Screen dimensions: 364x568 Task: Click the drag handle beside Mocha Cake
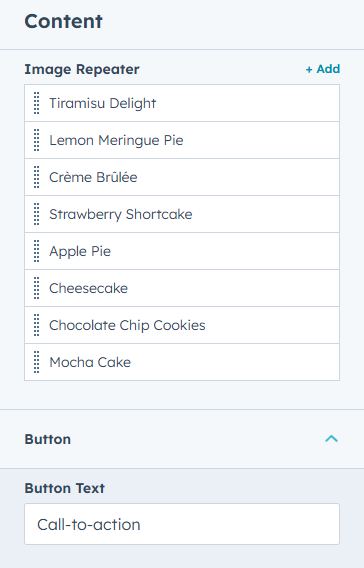click(x=37, y=362)
